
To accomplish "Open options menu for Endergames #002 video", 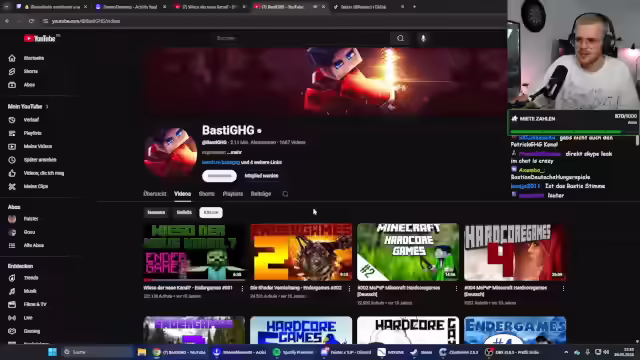I will coord(349,289).
